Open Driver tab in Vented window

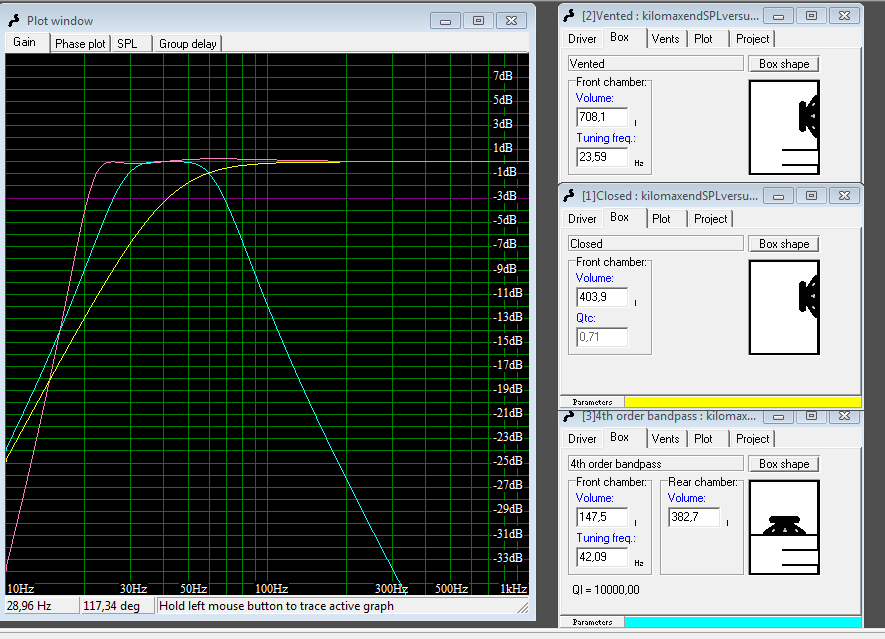[x=582, y=39]
